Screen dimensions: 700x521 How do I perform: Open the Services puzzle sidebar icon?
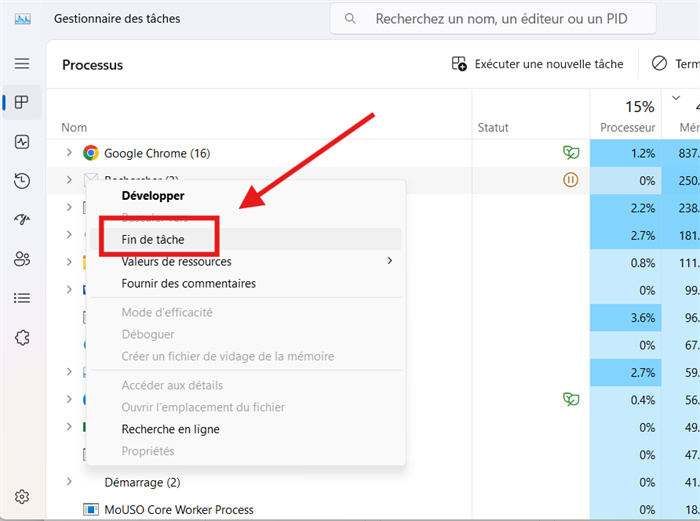(22, 338)
